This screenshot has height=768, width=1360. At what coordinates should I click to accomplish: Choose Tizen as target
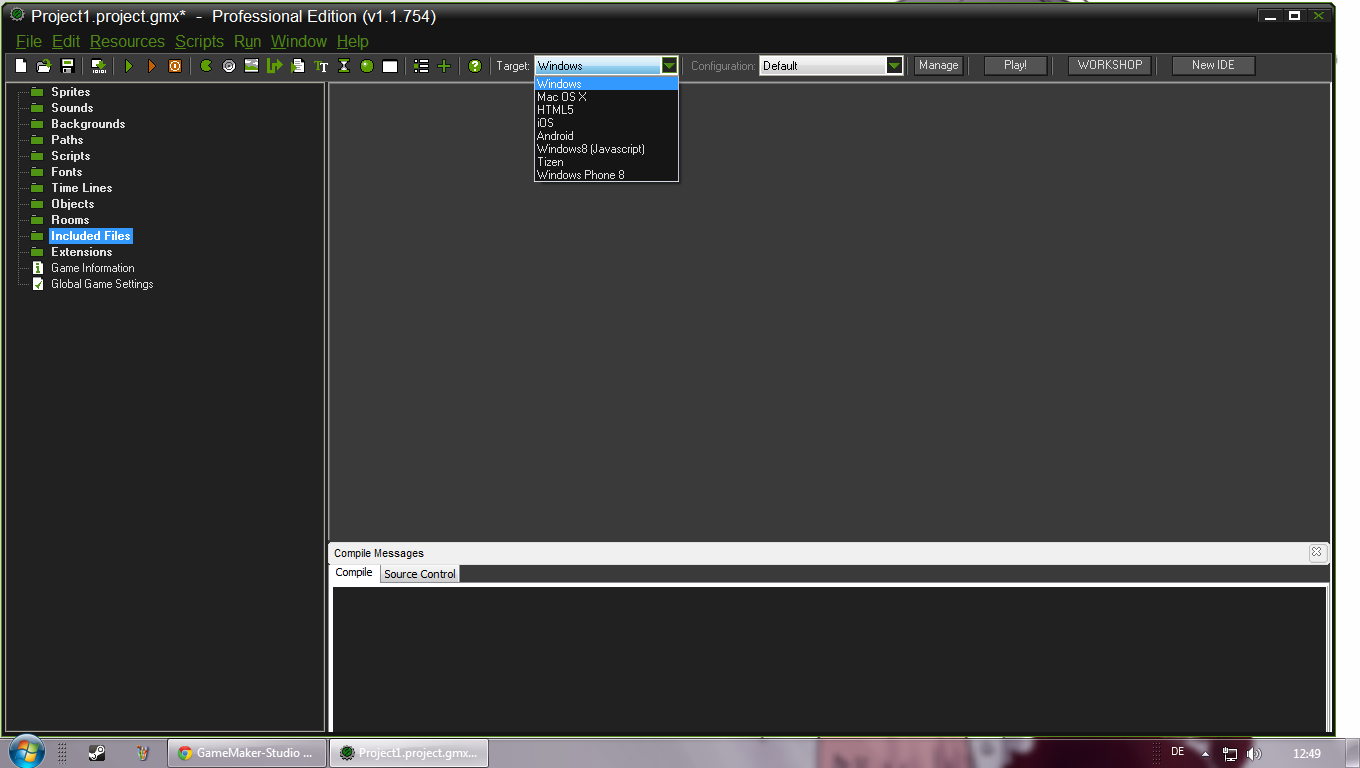(x=606, y=162)
